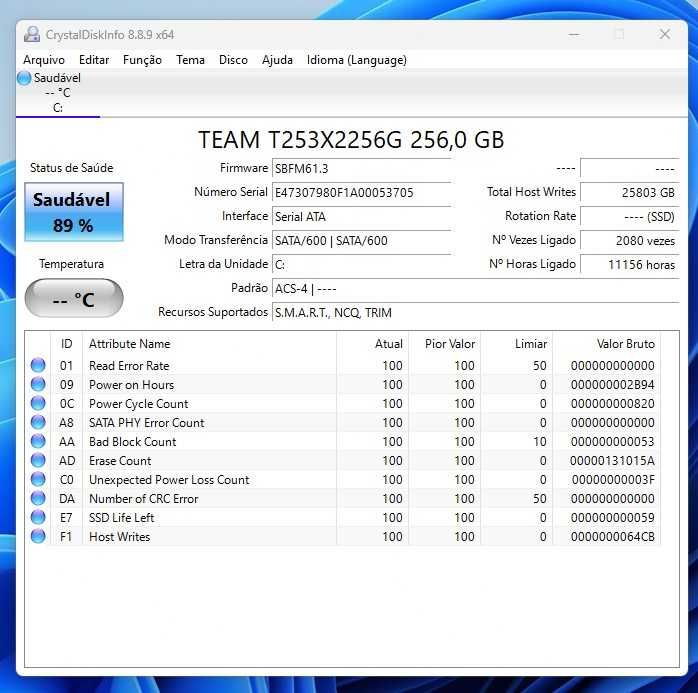Click status orb for Bad Block Count row
698x693 pixels.
click(x=38, y=441)
